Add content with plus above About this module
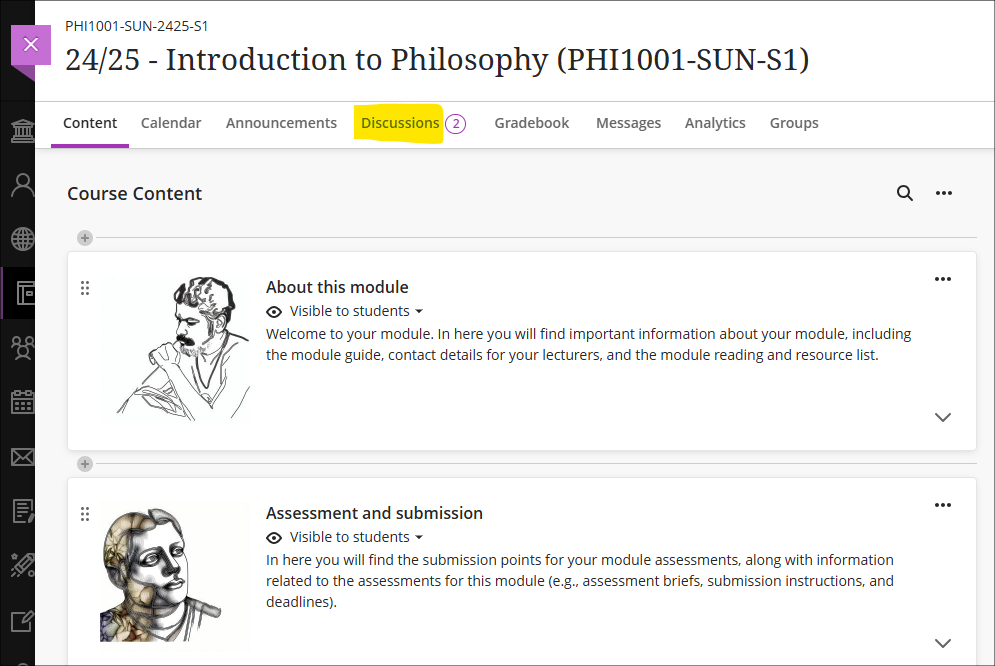Image resolution: width=995 pixels, height=666 pixels. point(85,238)
